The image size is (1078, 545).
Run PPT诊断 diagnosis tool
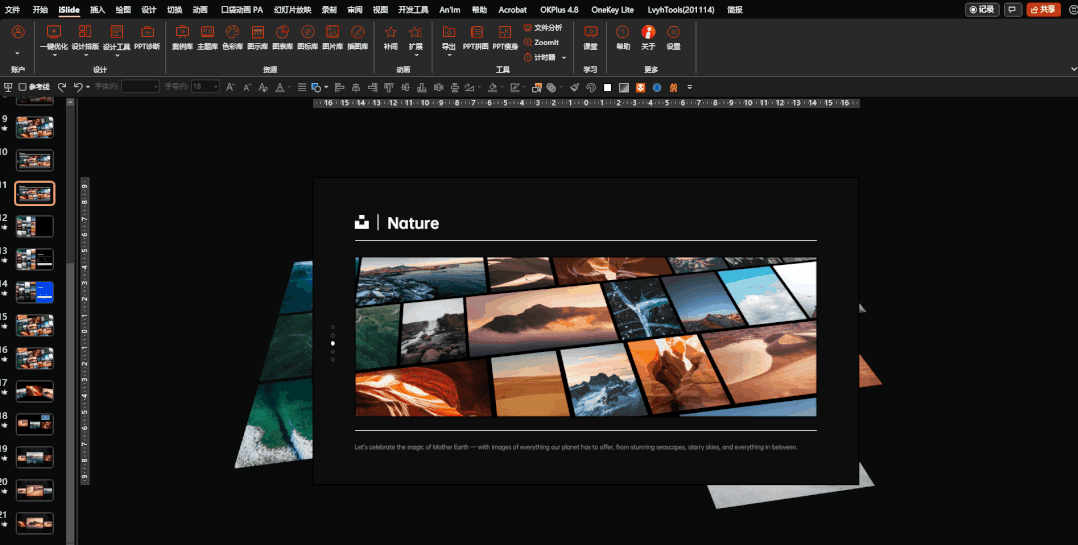click(x=147, y=37)
